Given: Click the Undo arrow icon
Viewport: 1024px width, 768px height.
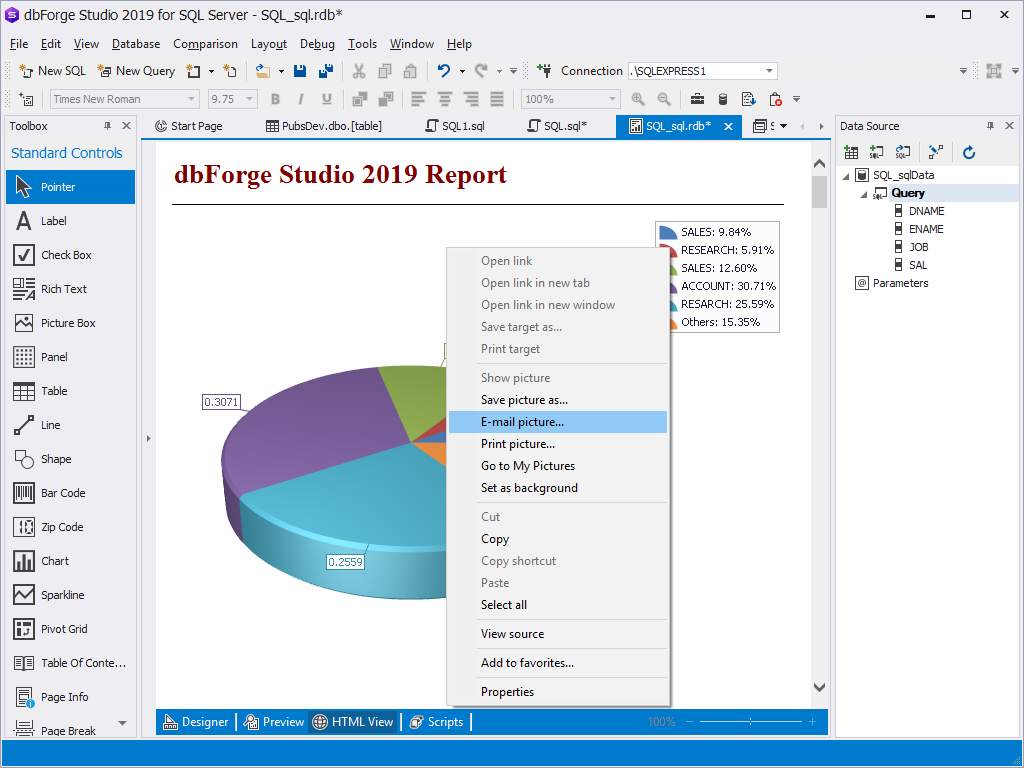Looking at the screenshot, I should pyautogui.click(x=444, y=71).
